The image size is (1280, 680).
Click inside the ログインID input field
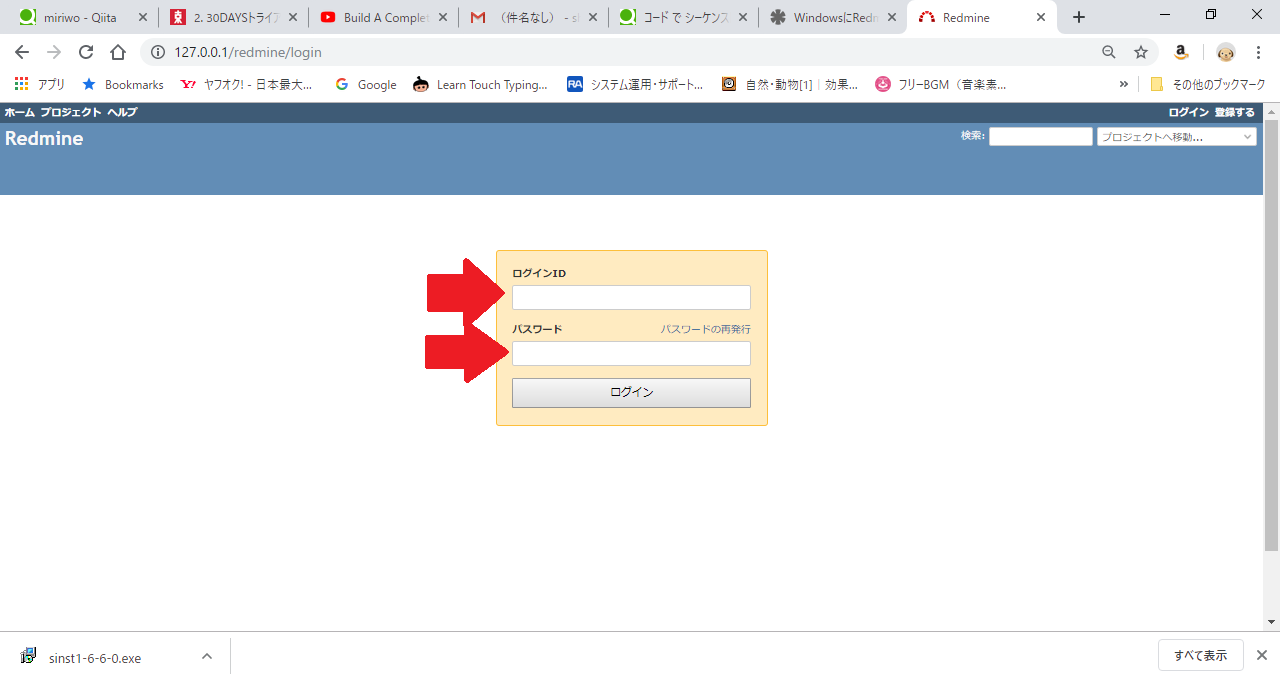click(x=631, y=297)
